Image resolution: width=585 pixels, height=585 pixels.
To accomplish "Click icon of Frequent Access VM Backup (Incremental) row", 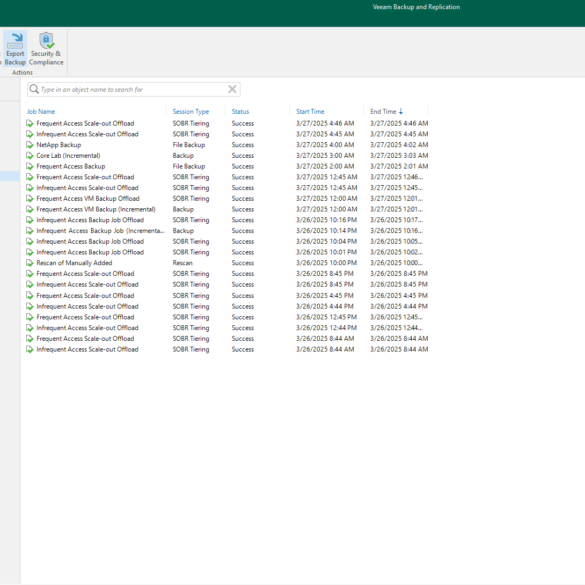I will 30,209.
